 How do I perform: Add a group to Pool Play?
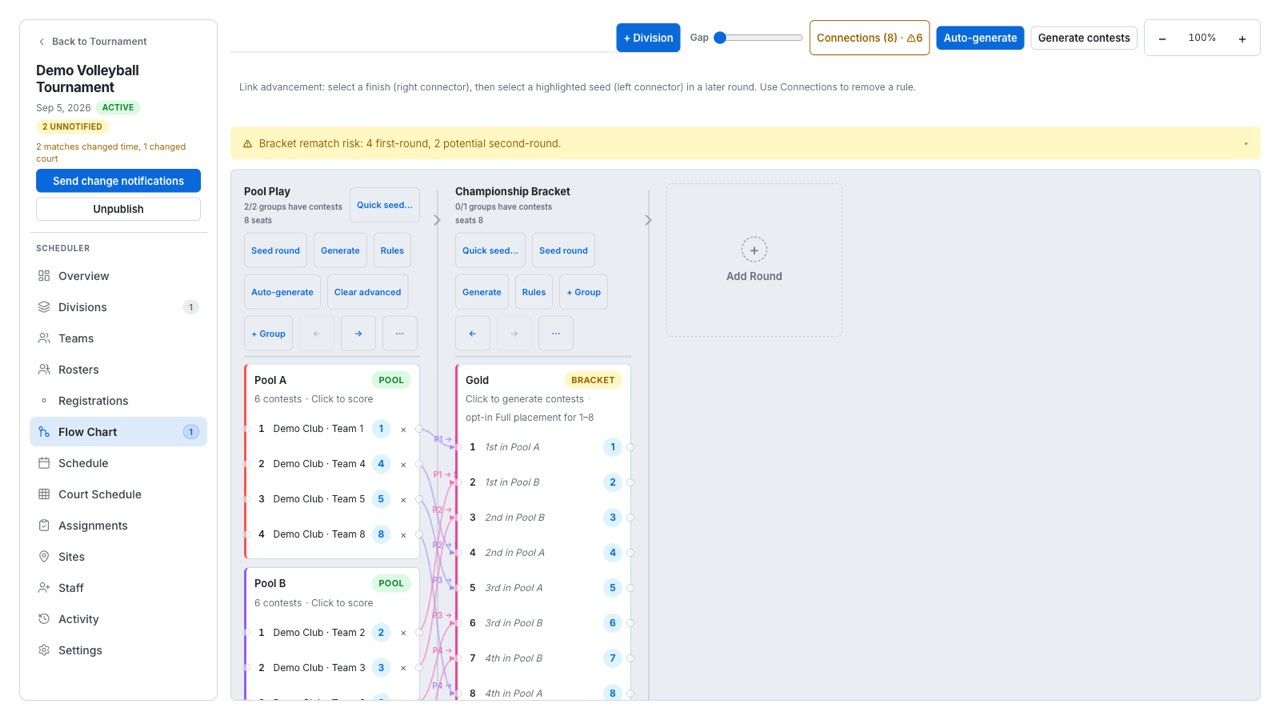pos(268,334)
